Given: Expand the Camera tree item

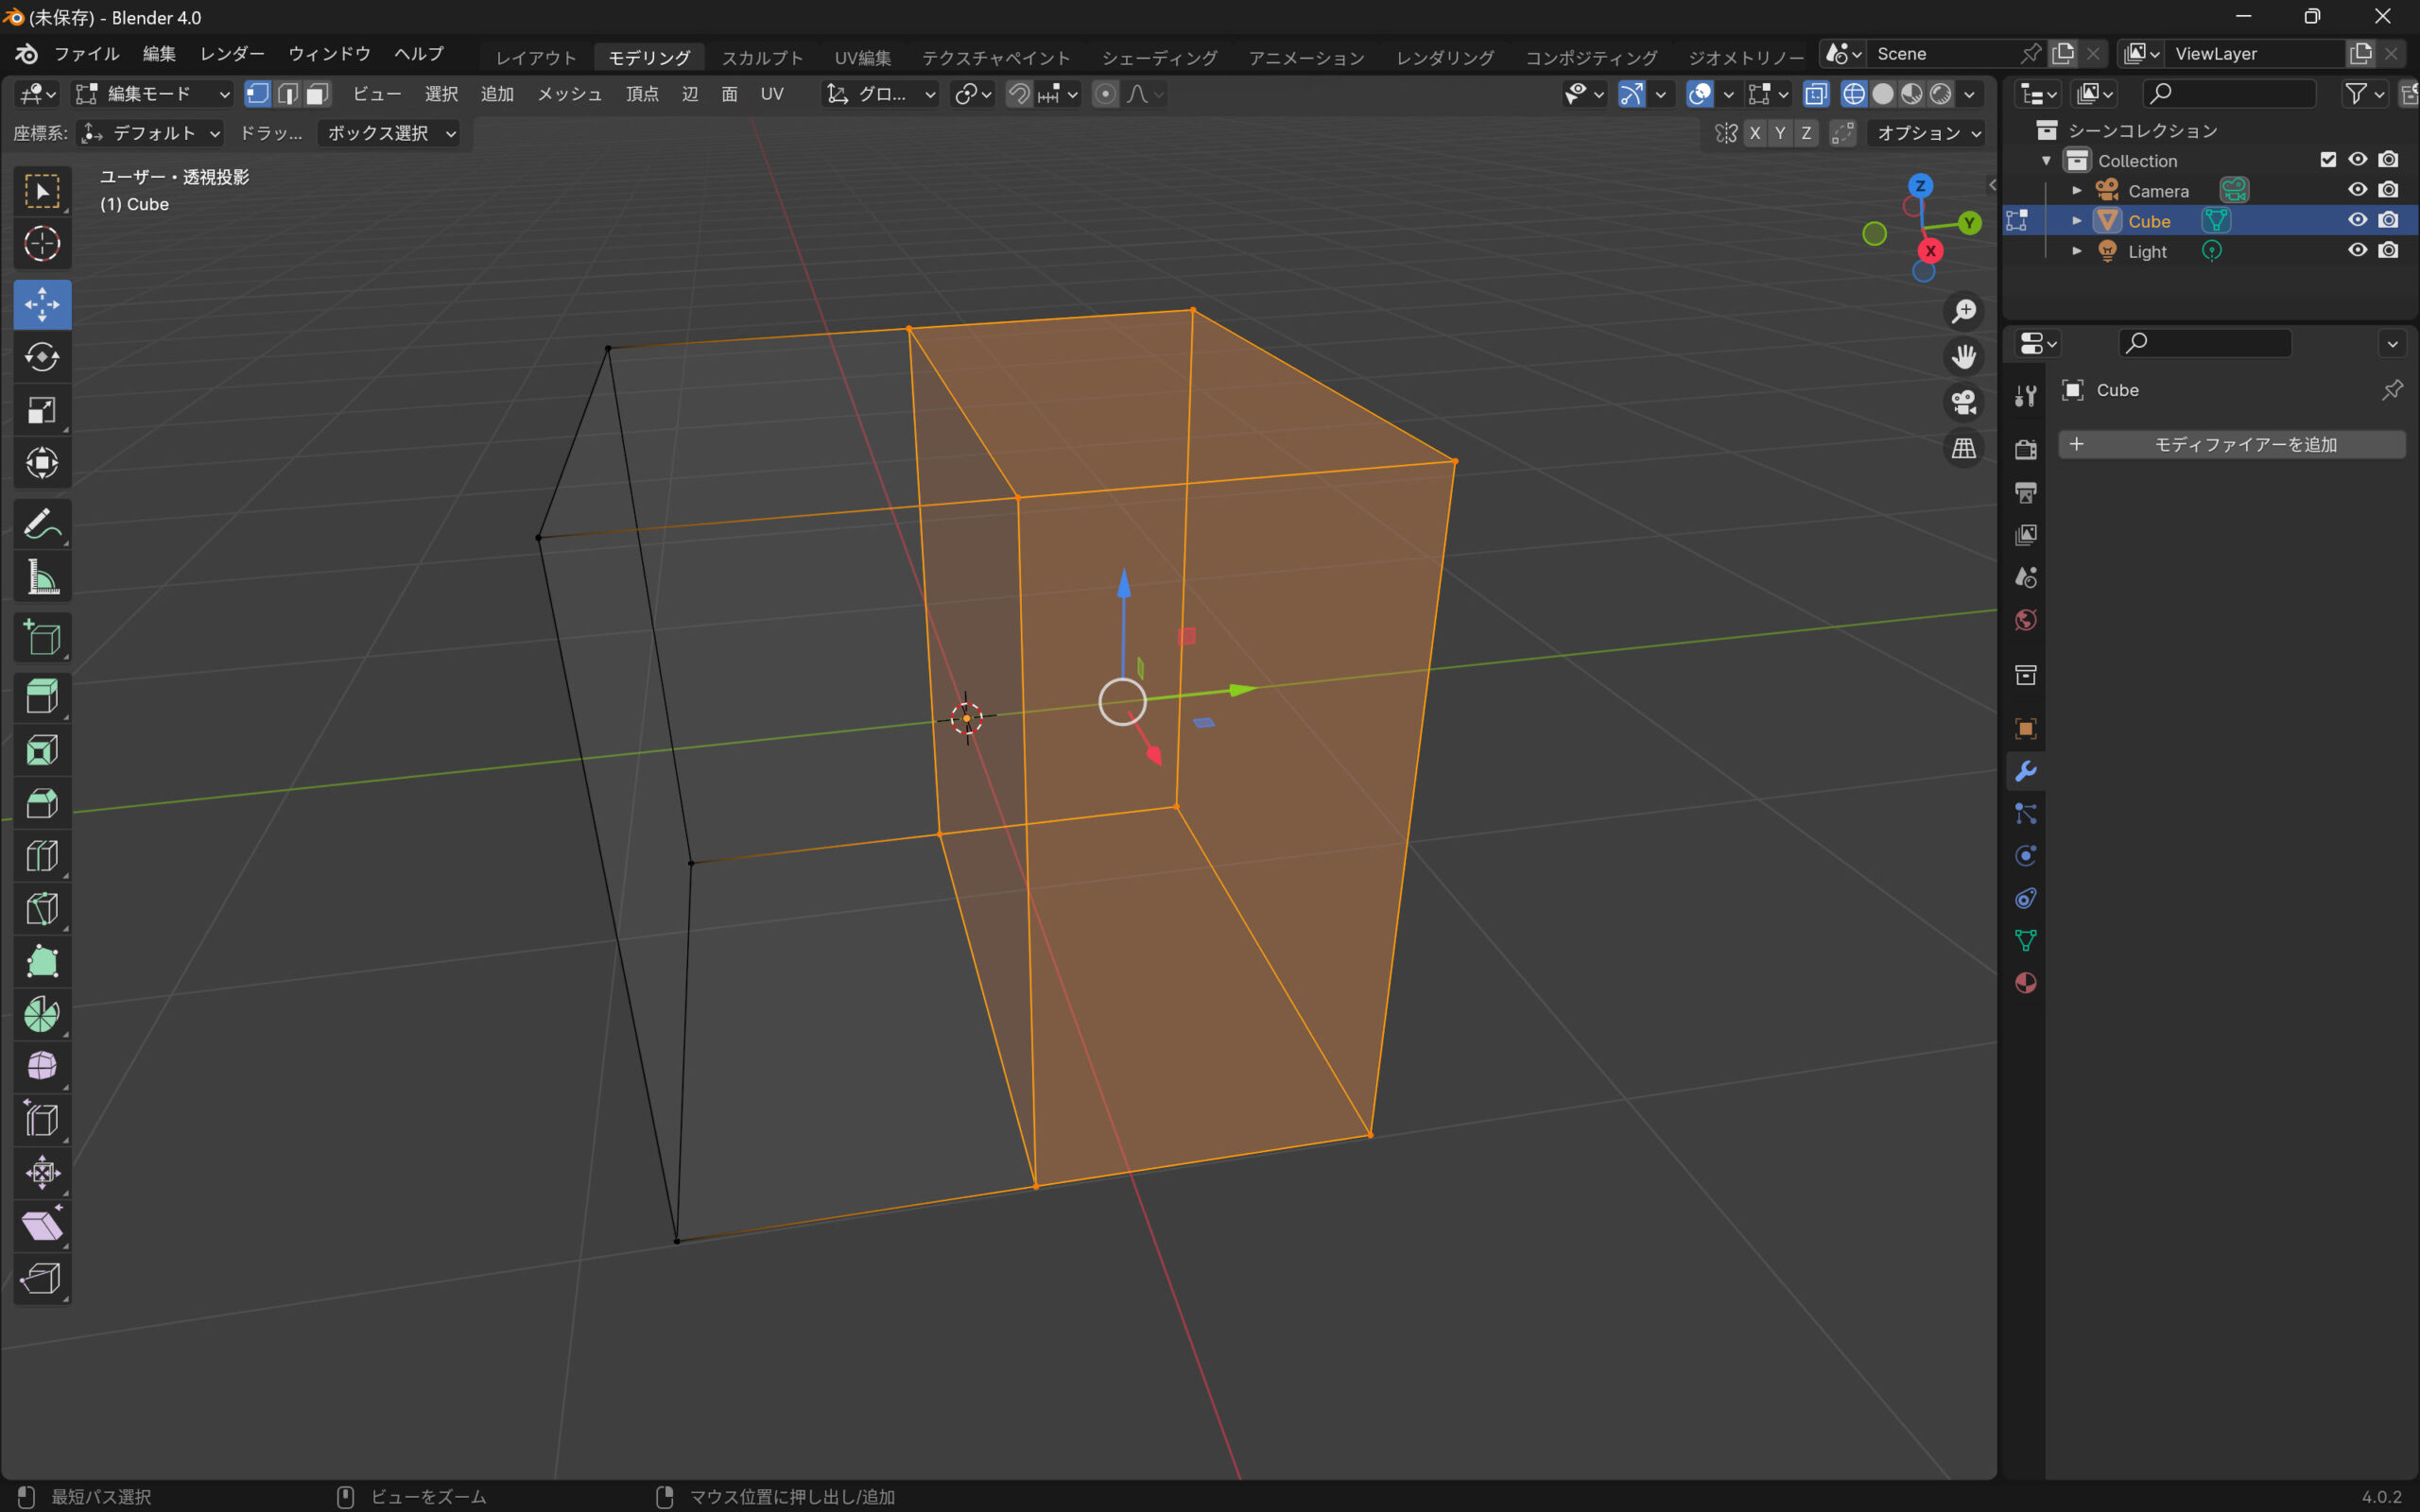Looking at the screenshot, I should click(2077, 190).
